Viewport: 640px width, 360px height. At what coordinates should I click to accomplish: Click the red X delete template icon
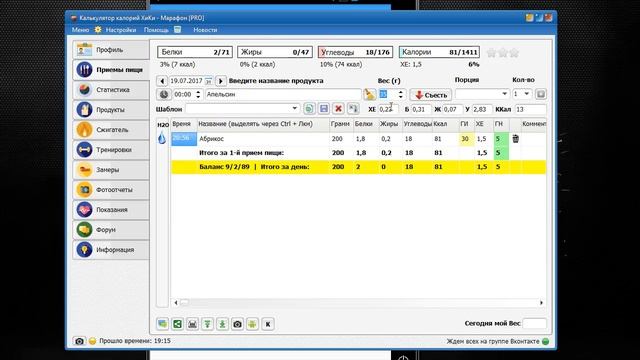(338, 109)
